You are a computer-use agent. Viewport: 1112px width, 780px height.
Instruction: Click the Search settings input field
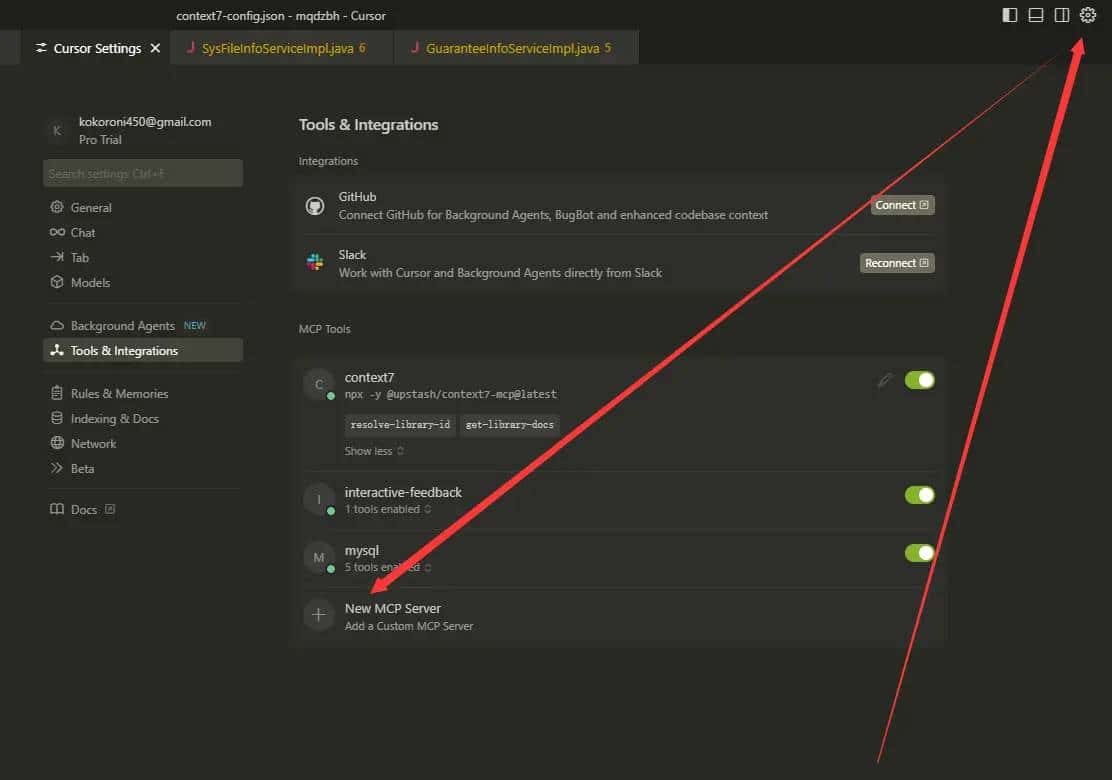click(143, 173)
